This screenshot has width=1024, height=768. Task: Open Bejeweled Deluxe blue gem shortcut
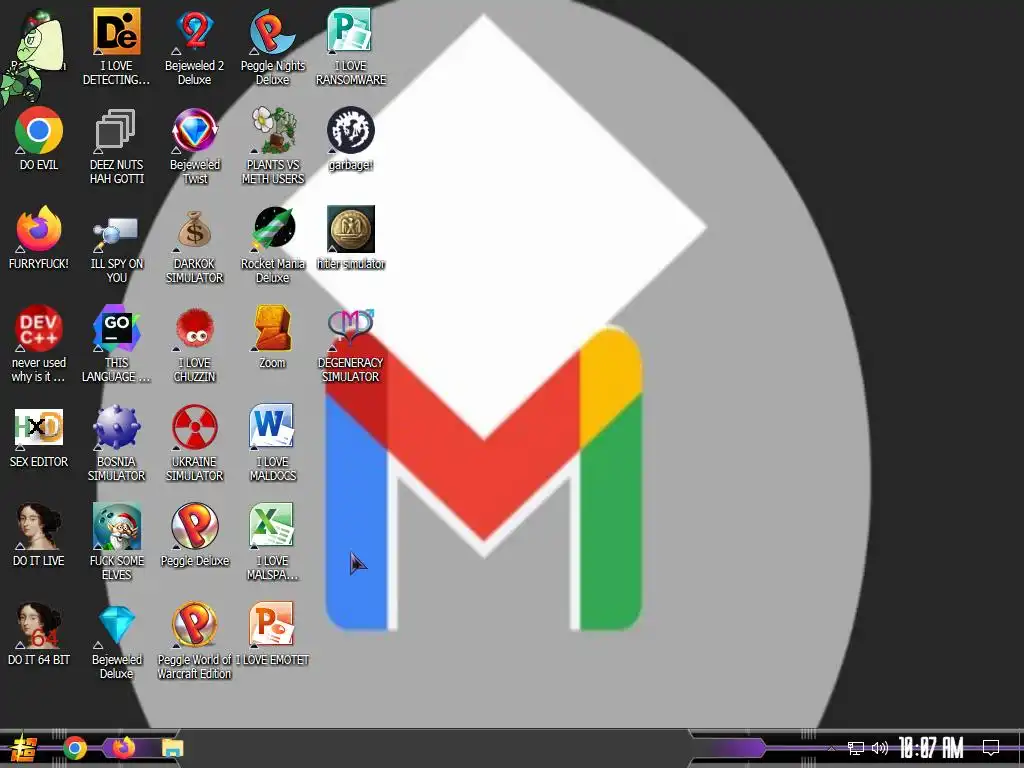pos(116,625)
